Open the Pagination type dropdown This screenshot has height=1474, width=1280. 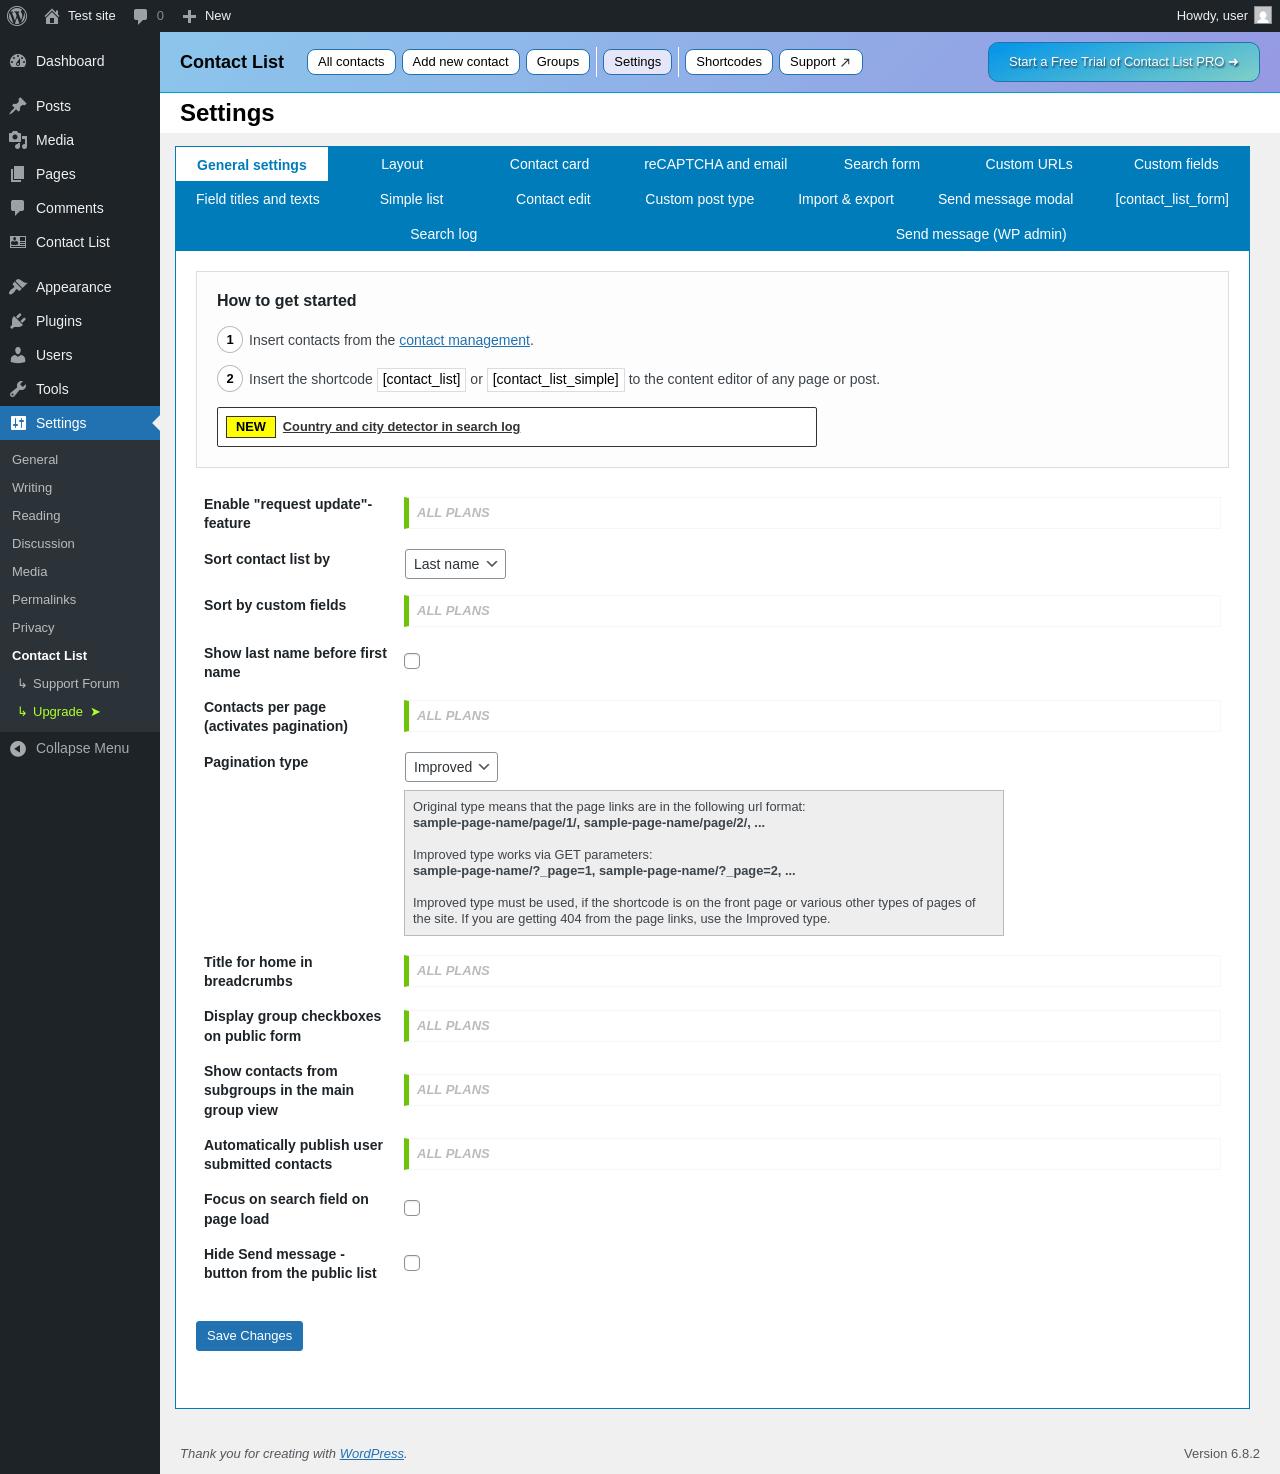tap(451, 767)
